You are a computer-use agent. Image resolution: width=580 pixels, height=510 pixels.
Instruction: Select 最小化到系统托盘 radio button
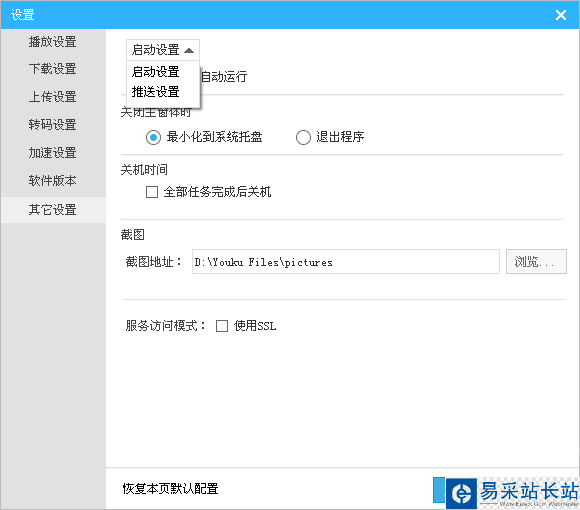pyautogui.click(x=153, y=138)
